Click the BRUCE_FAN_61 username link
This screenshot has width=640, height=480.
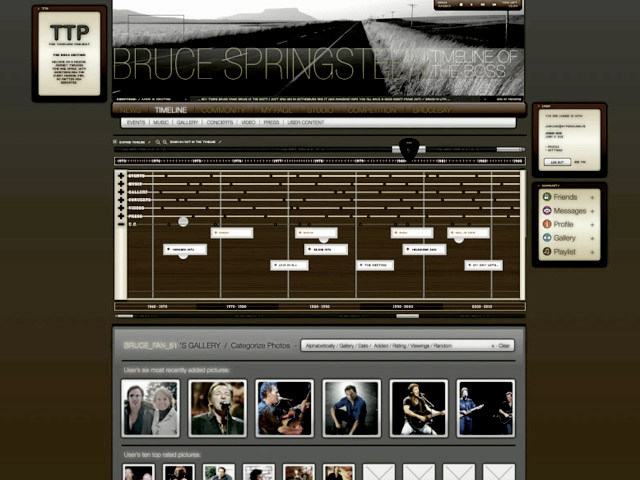point(150,346)
